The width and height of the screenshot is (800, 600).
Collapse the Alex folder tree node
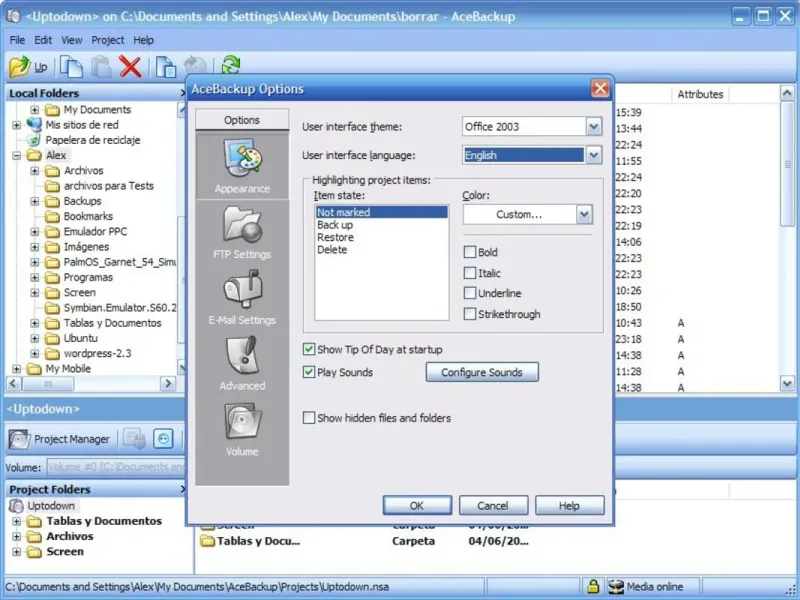point(17,155)
